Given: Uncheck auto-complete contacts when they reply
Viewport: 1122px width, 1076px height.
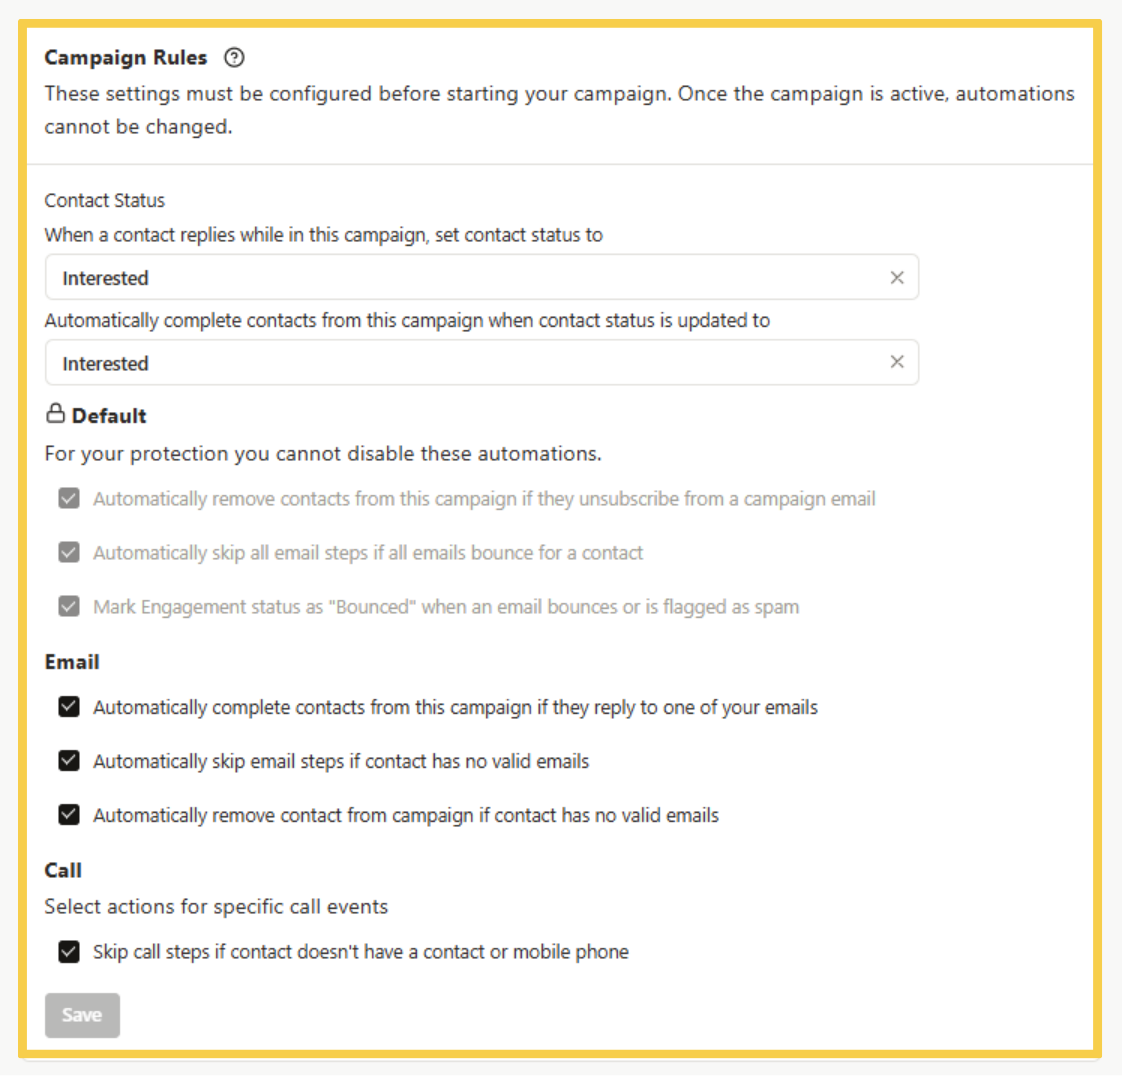Looking at the screenshot, I should pyautogui.click(x=68, y=707).
